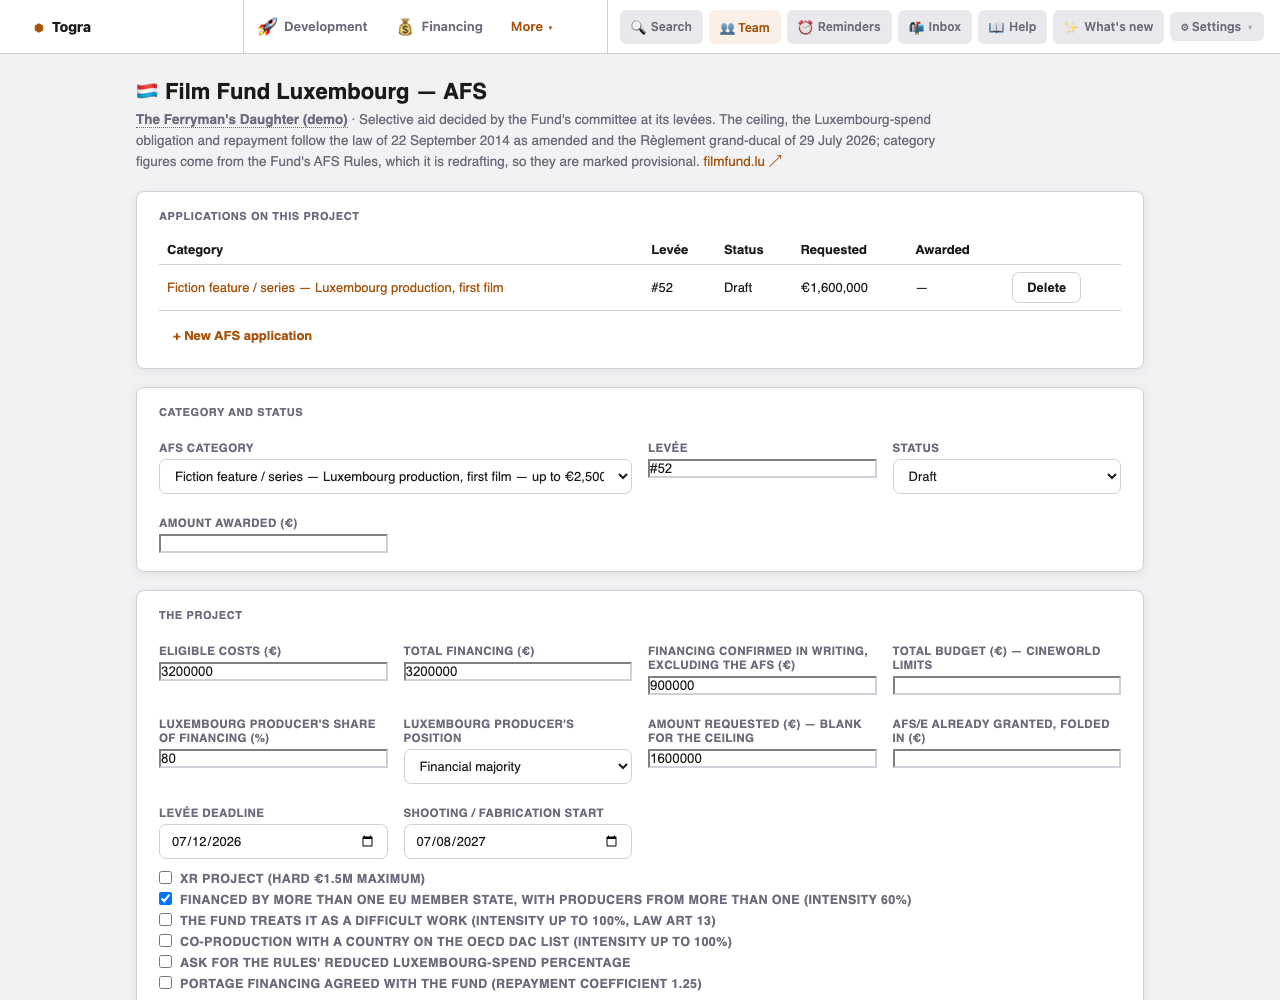
Task: Open calendar picker for Shooting start date
Action: click(611, 841)
